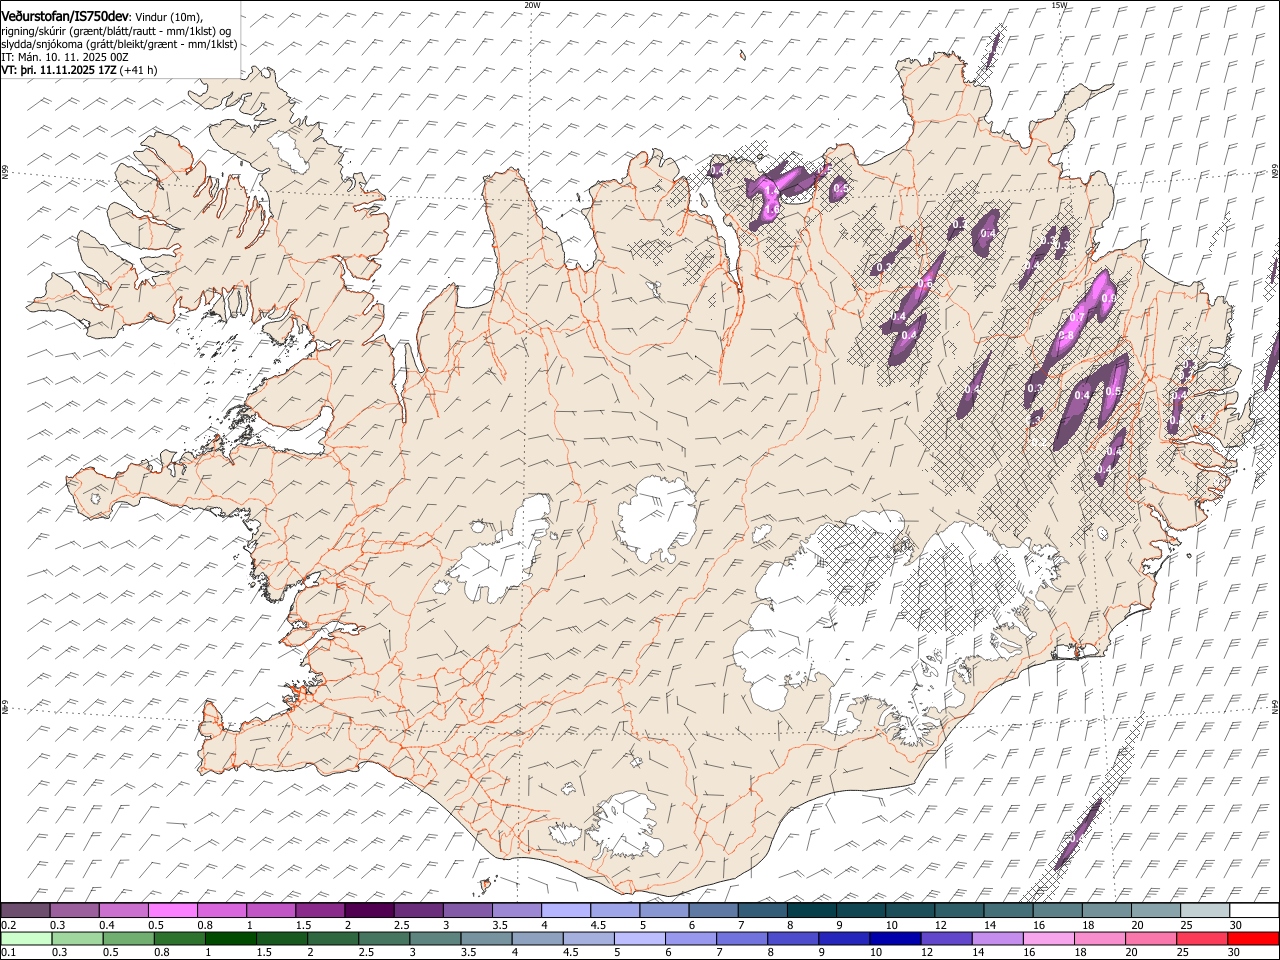This screenshot has width=1280, height=960.
Task: Pick white upper swatch starting at 30
Action: 1254,910
